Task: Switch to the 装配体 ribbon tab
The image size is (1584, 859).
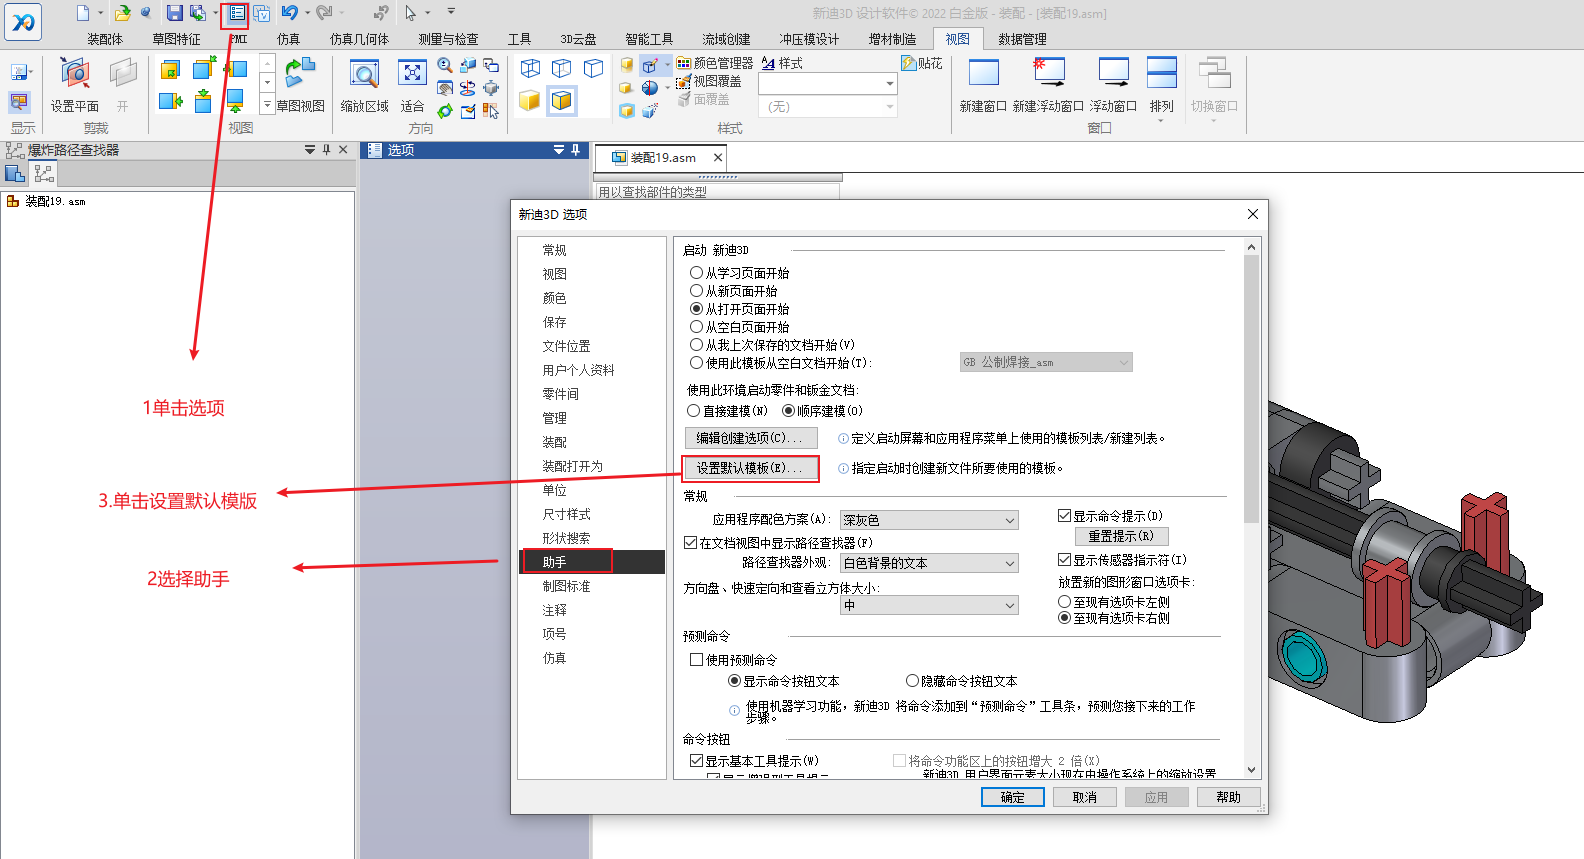Action: coord(105,39)
